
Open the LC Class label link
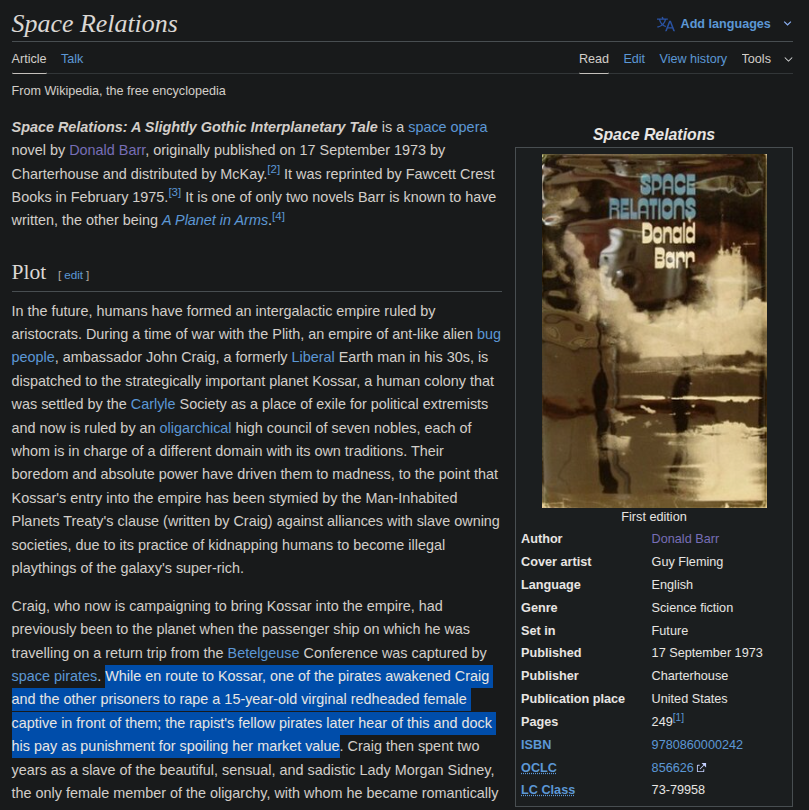click(548, 790)
